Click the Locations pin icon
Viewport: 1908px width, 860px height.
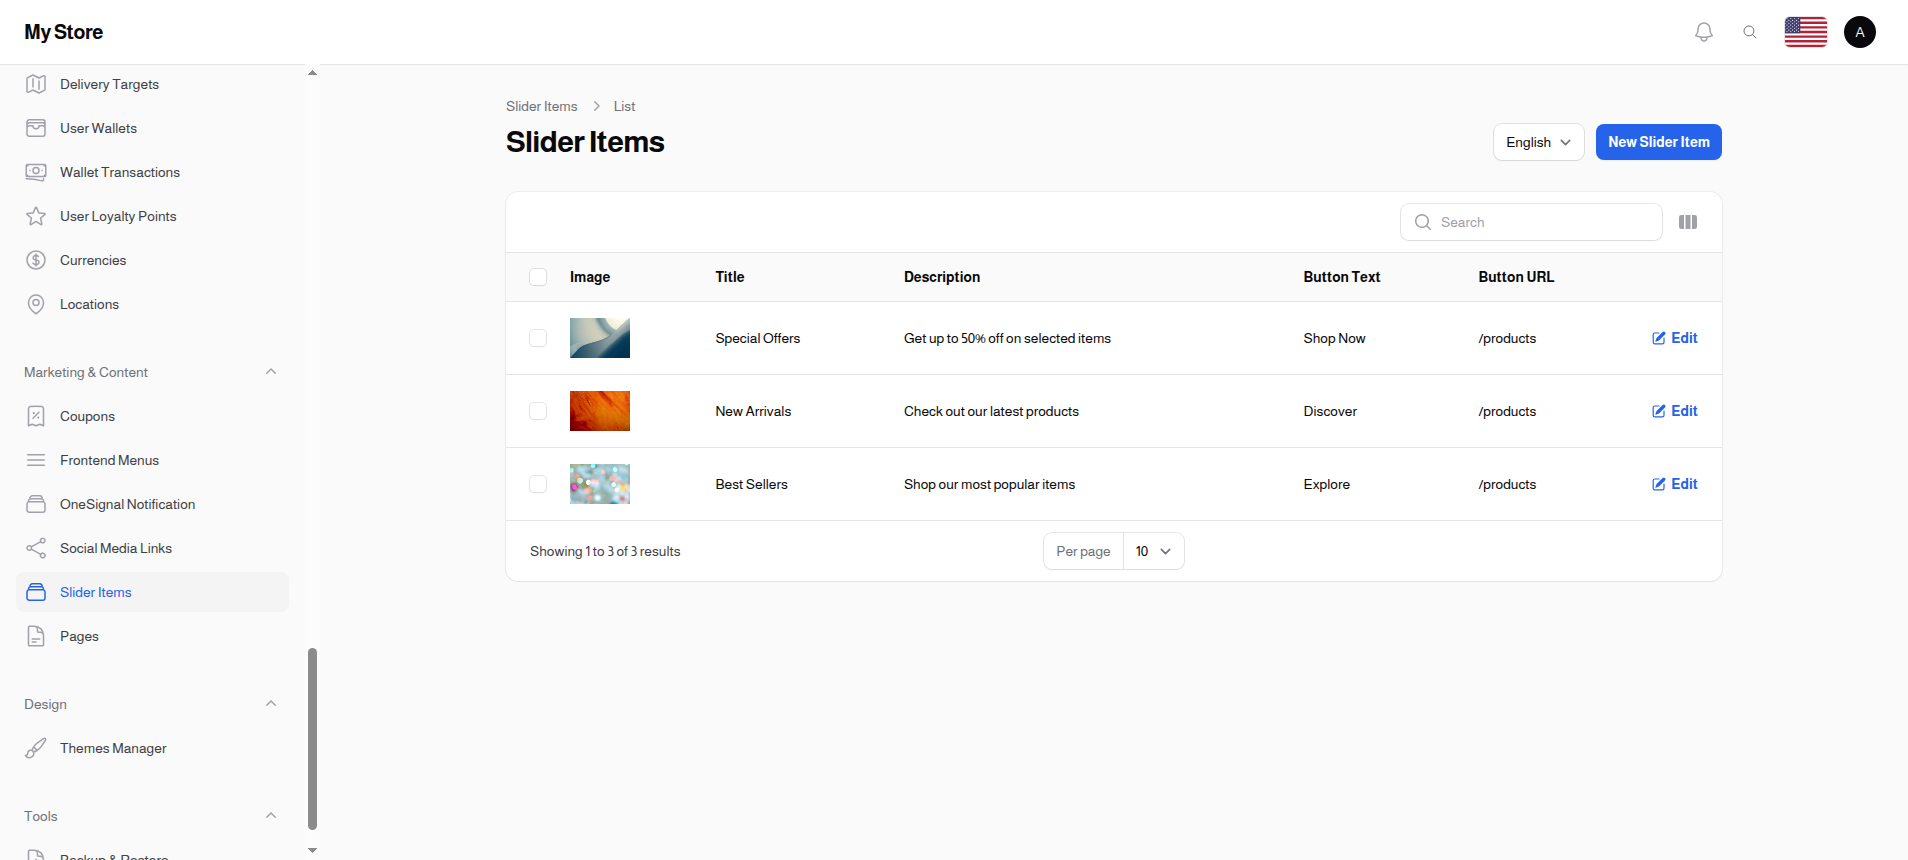pyautogui.click(x=36, y=304)
